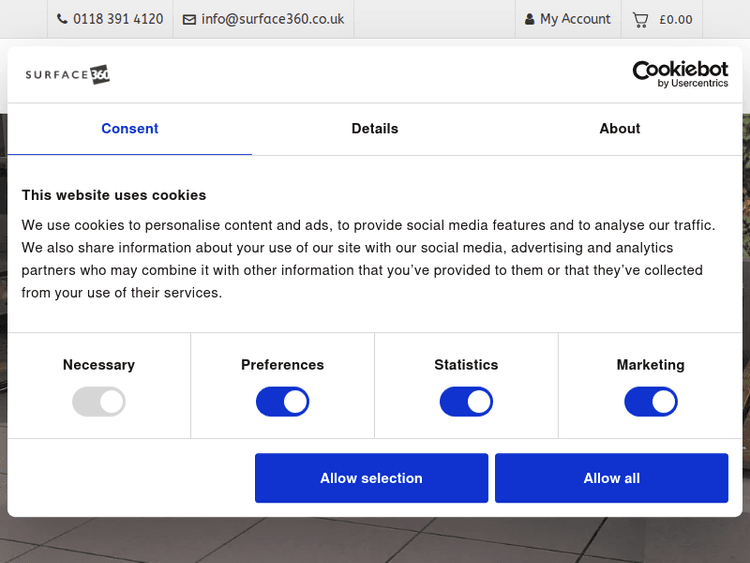
Task: Turn off the Statistics cookies toggle
Action: [466, 402]
